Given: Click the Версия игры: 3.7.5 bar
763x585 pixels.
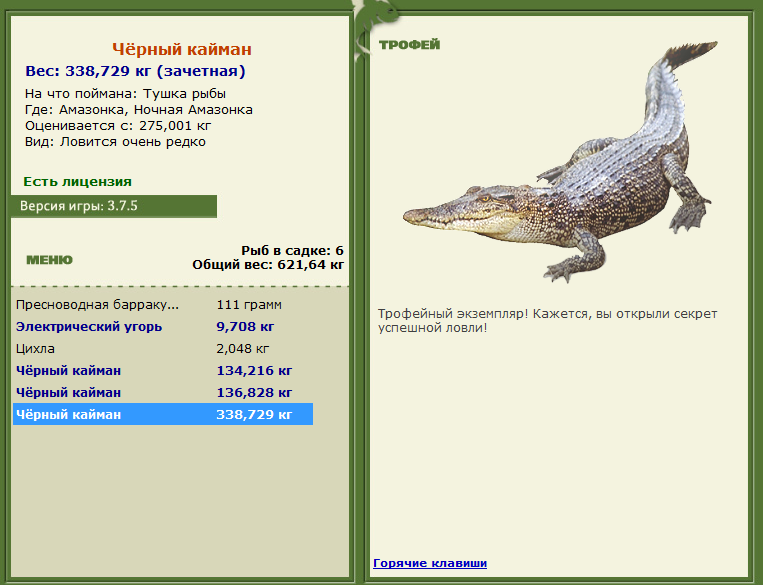Looking at the screenshot, I should [x=113, y=206].
